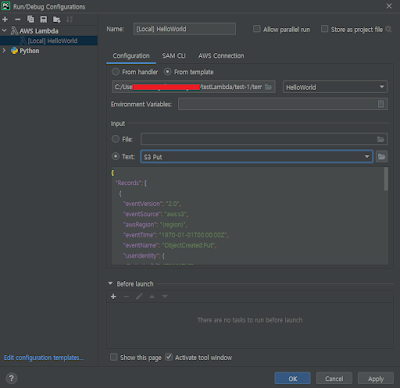Create new folder in the configurations toolbar

(57, 20)
